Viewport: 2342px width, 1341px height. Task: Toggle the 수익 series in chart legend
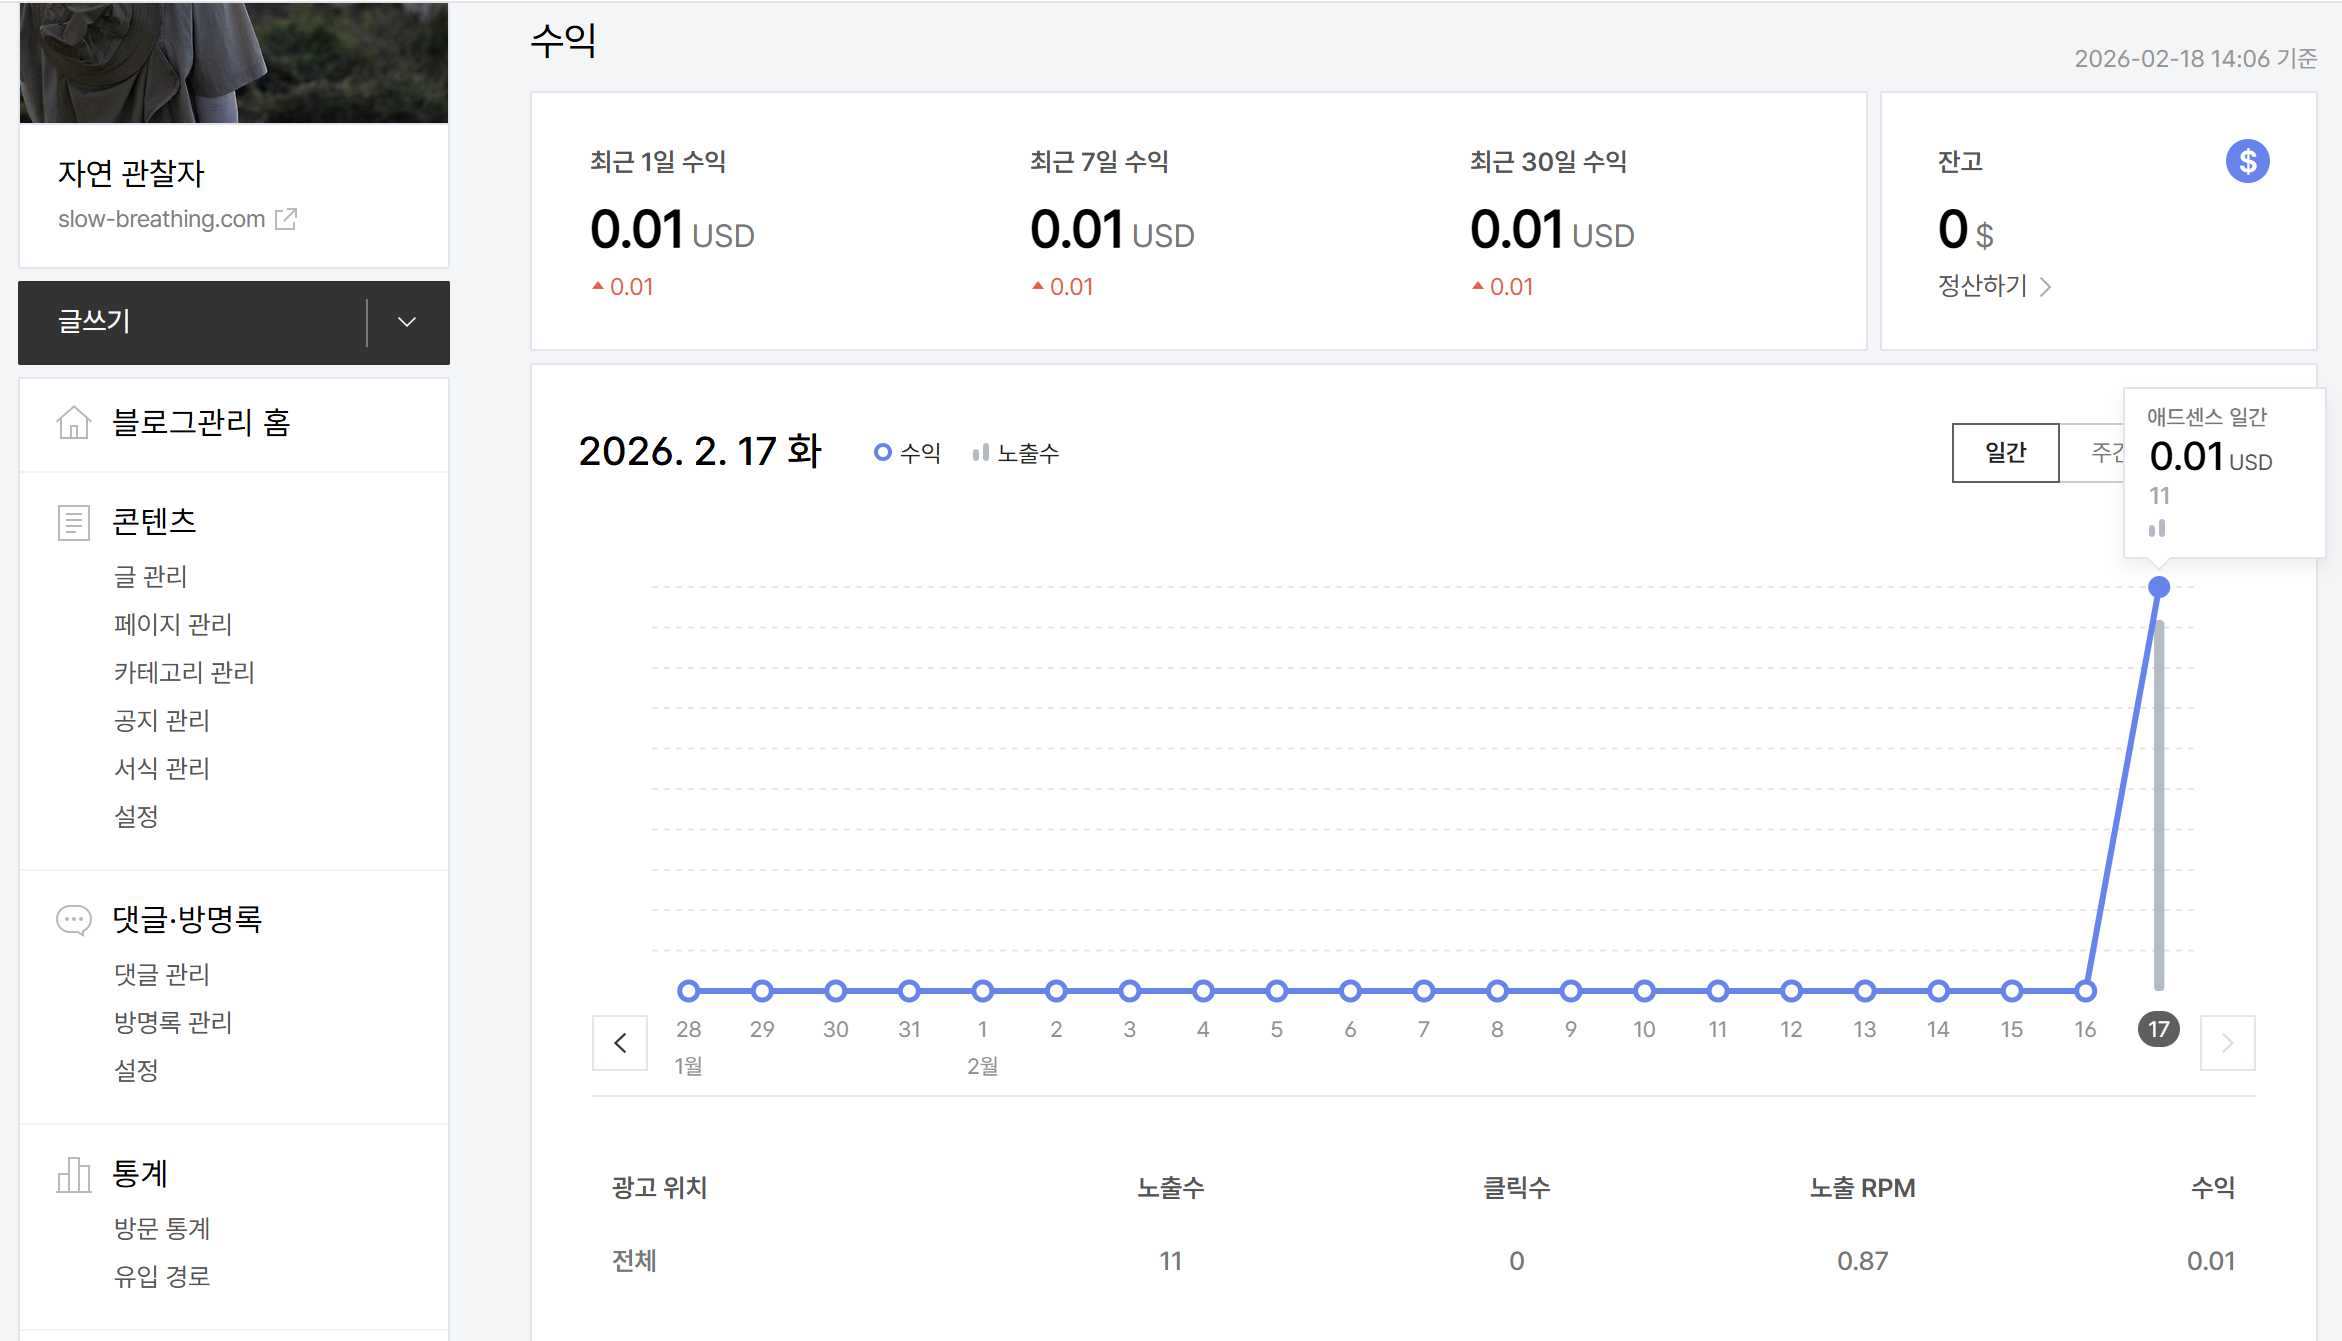coord(908,453)
